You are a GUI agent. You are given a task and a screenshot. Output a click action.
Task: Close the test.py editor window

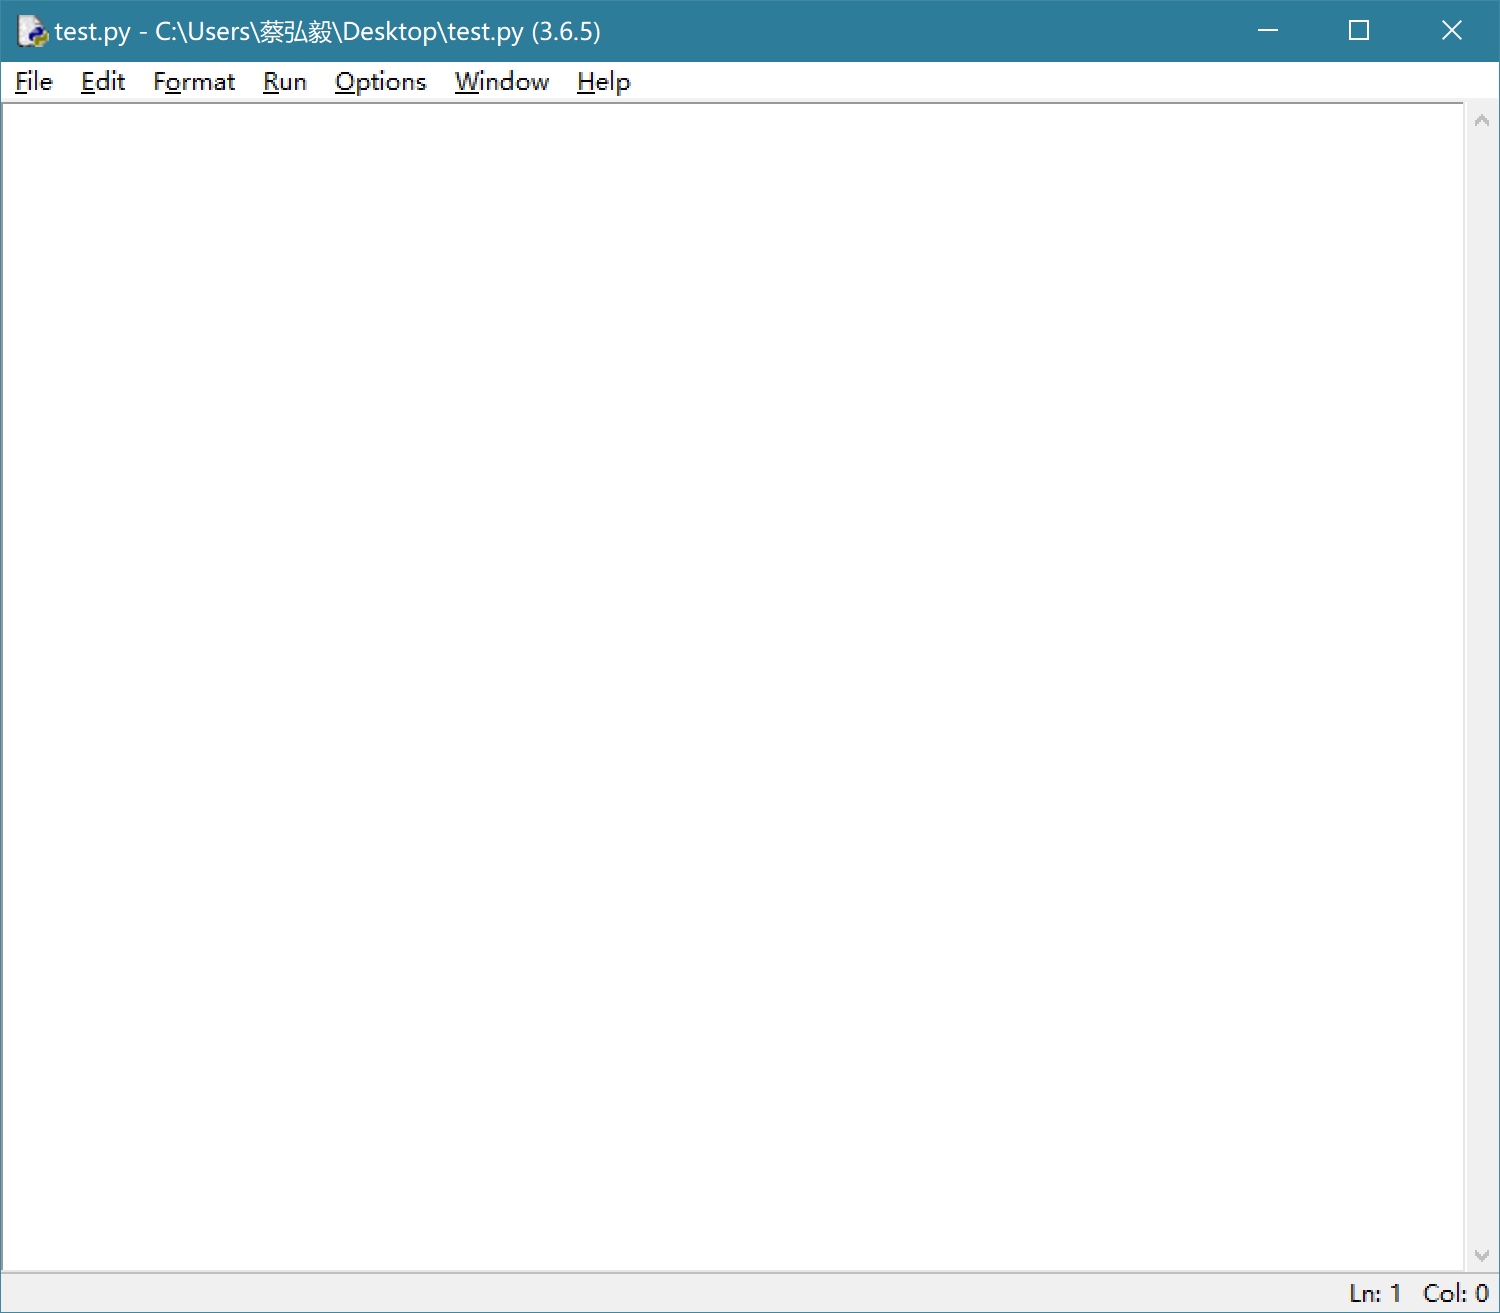(x=1452, y=31)
